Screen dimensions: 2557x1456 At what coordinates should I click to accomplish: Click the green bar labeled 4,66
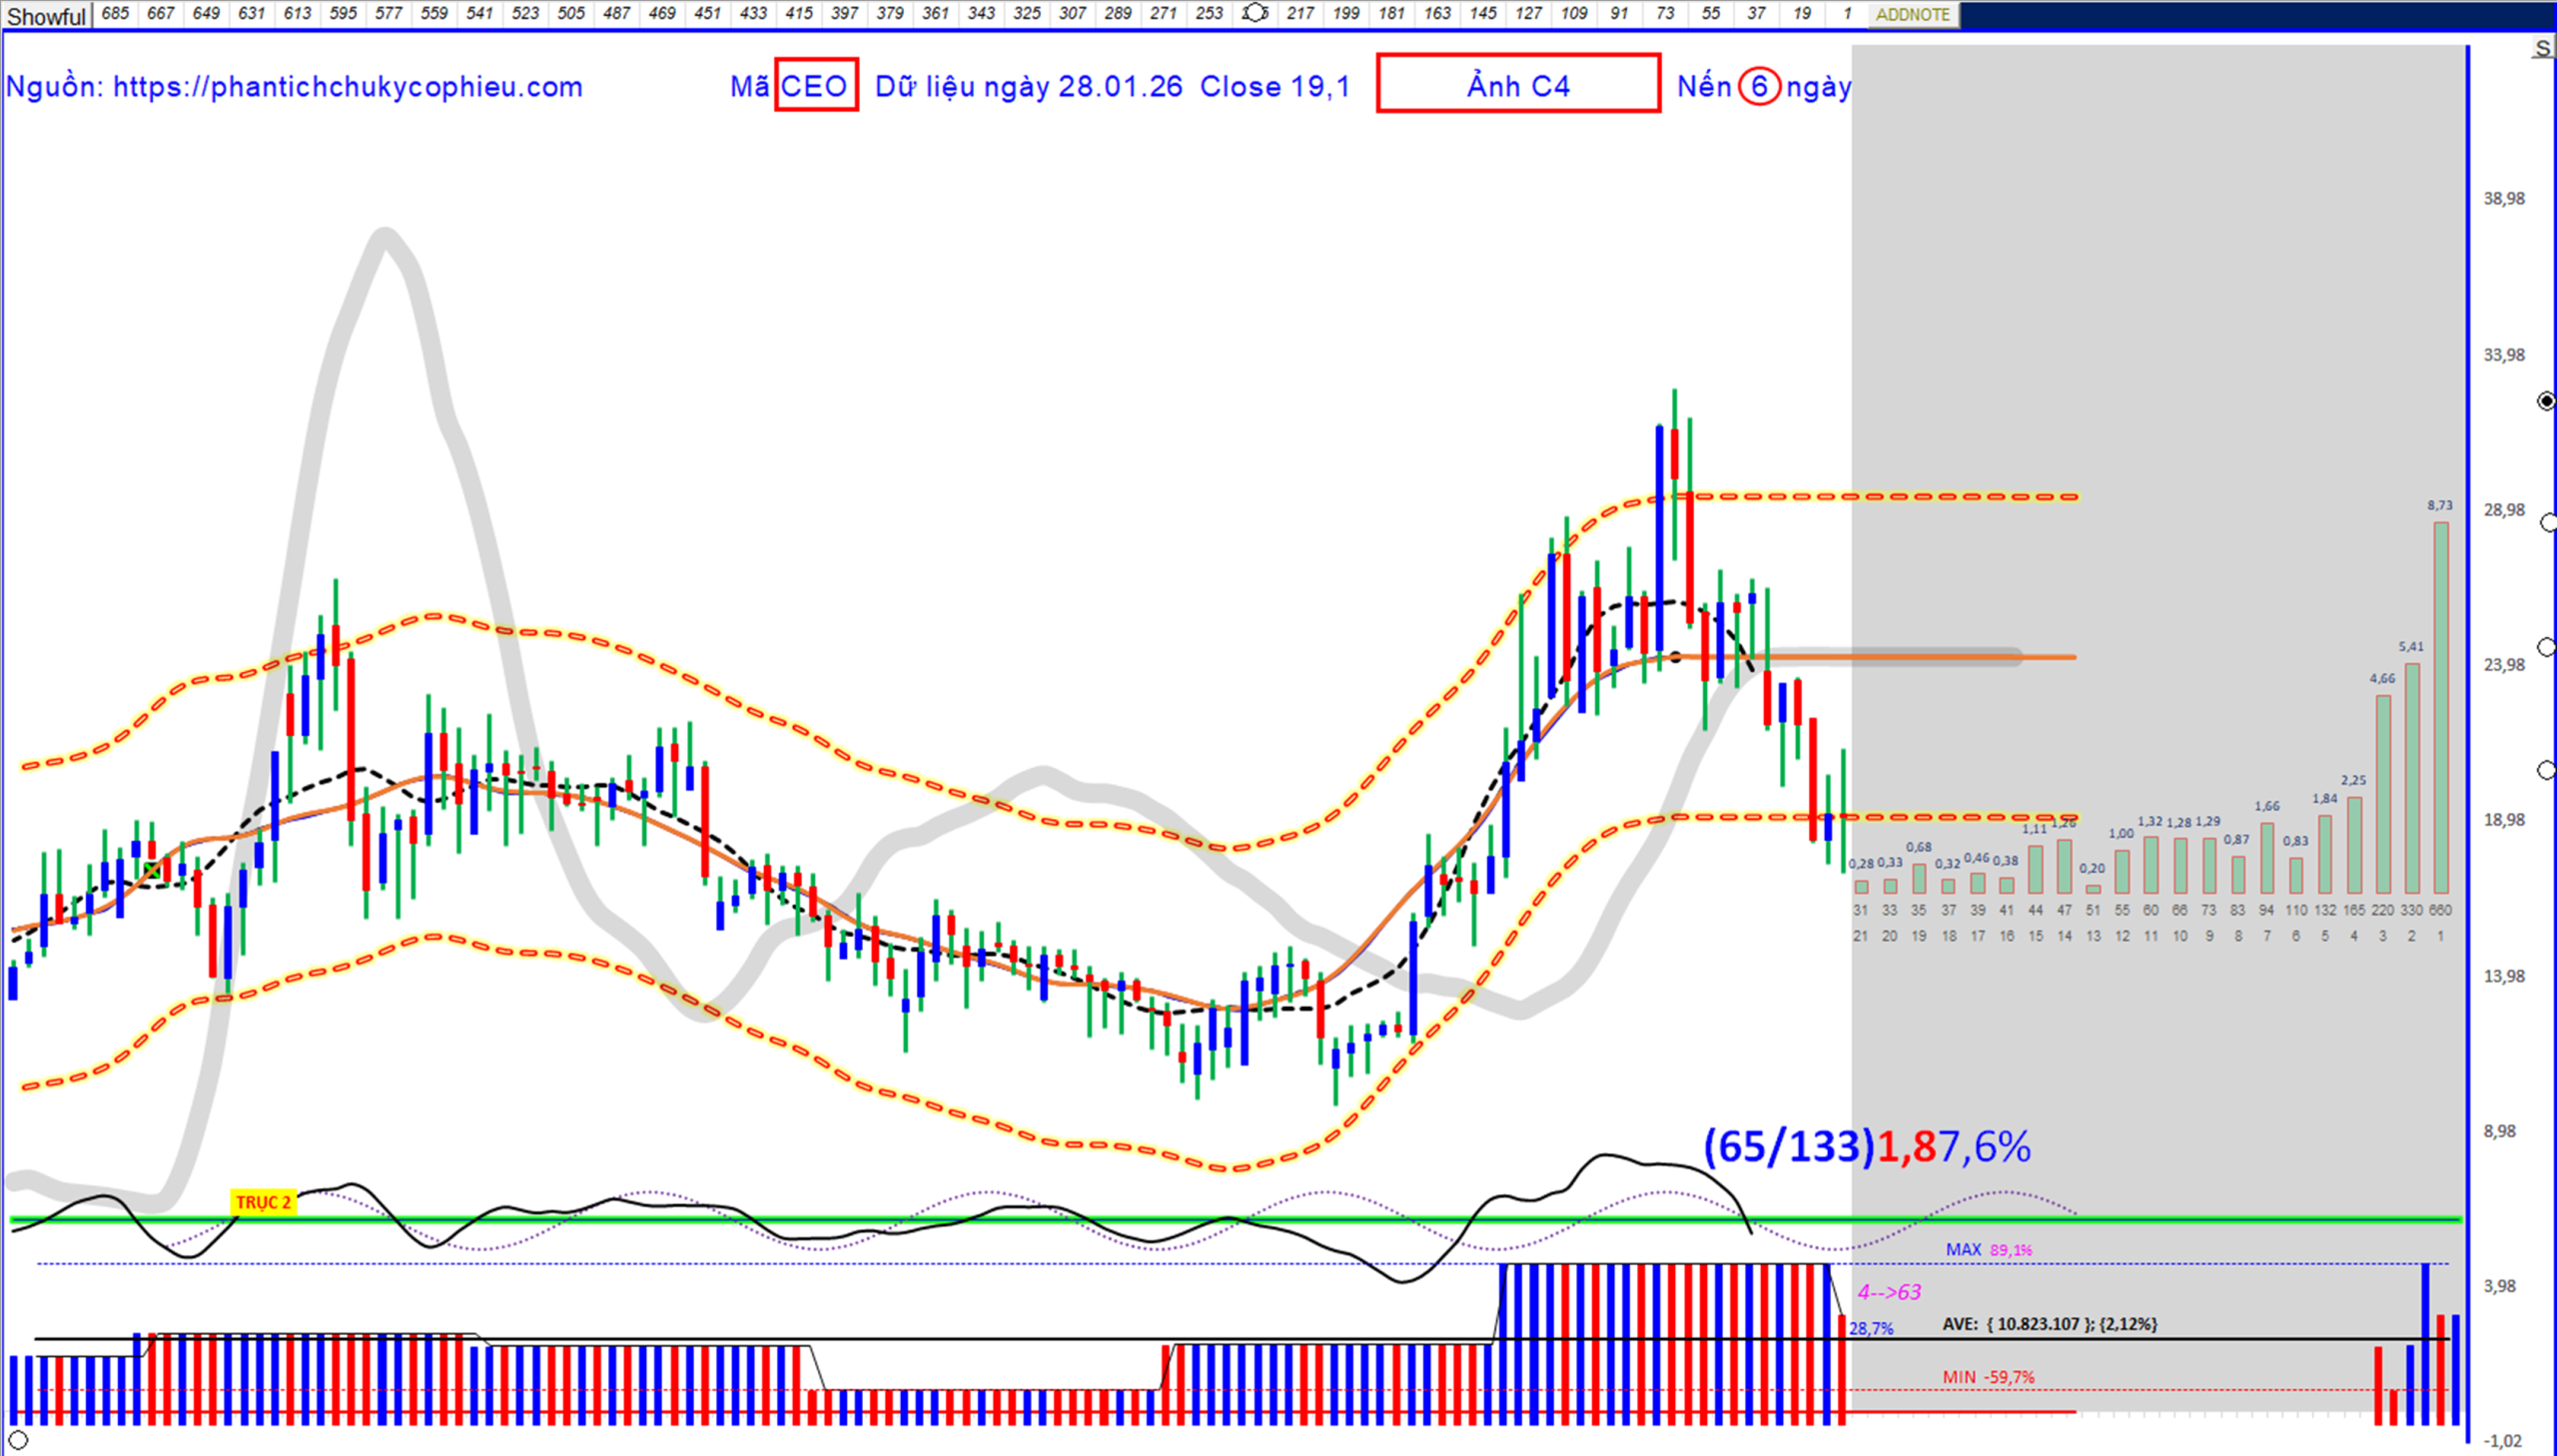point(2382,793)
